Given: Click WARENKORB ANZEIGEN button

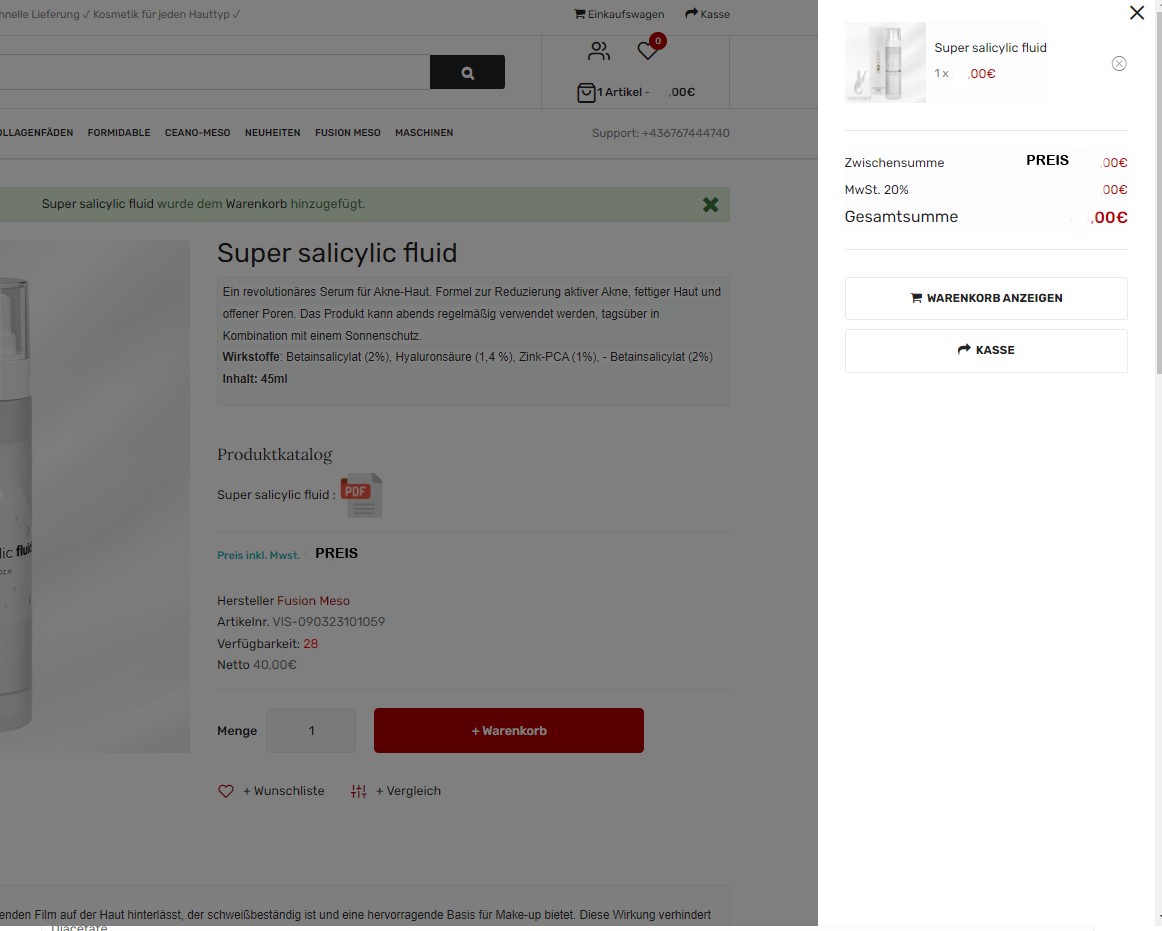Looking at the screenshot, I should click(x=985, y=298).
